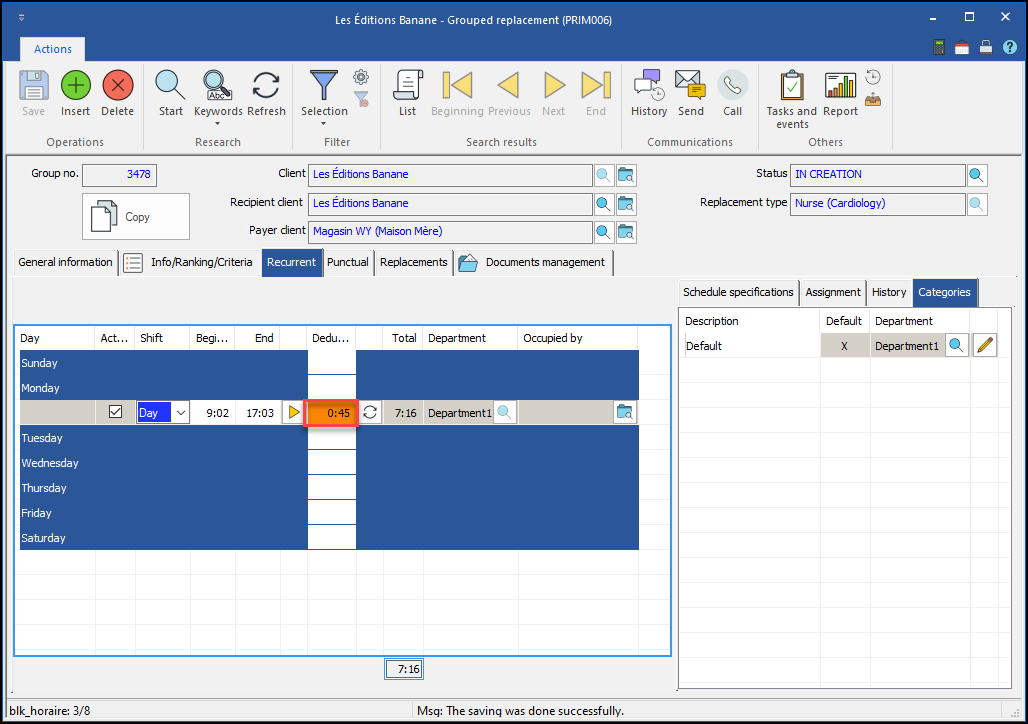The width and height of the screenshot is (1028, 724).
Task: Open the Day shift dropdown
Action: (x=180, y=413)
